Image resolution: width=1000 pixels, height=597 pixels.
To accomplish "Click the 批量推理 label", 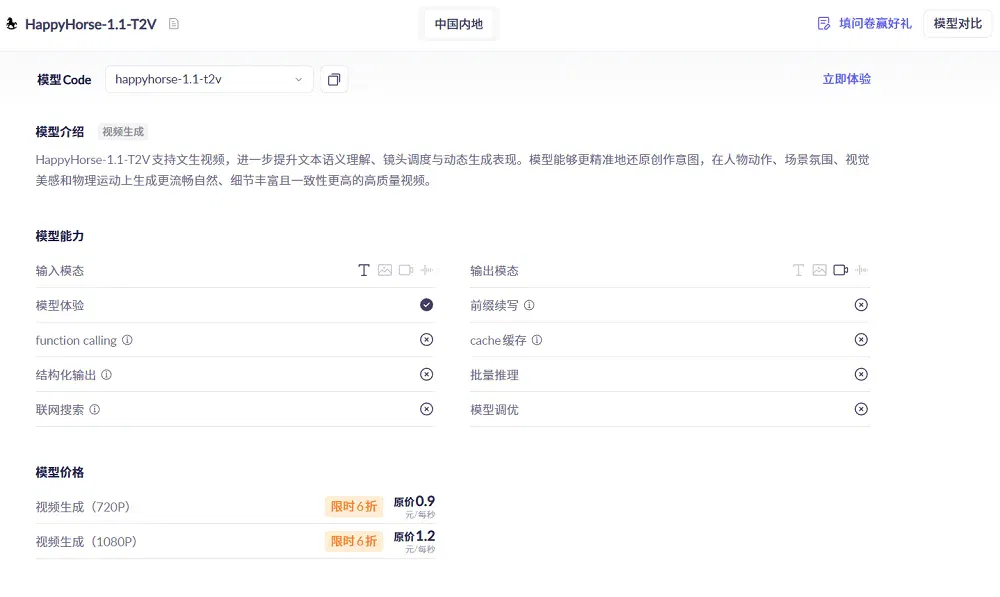I will coord(494,375).
